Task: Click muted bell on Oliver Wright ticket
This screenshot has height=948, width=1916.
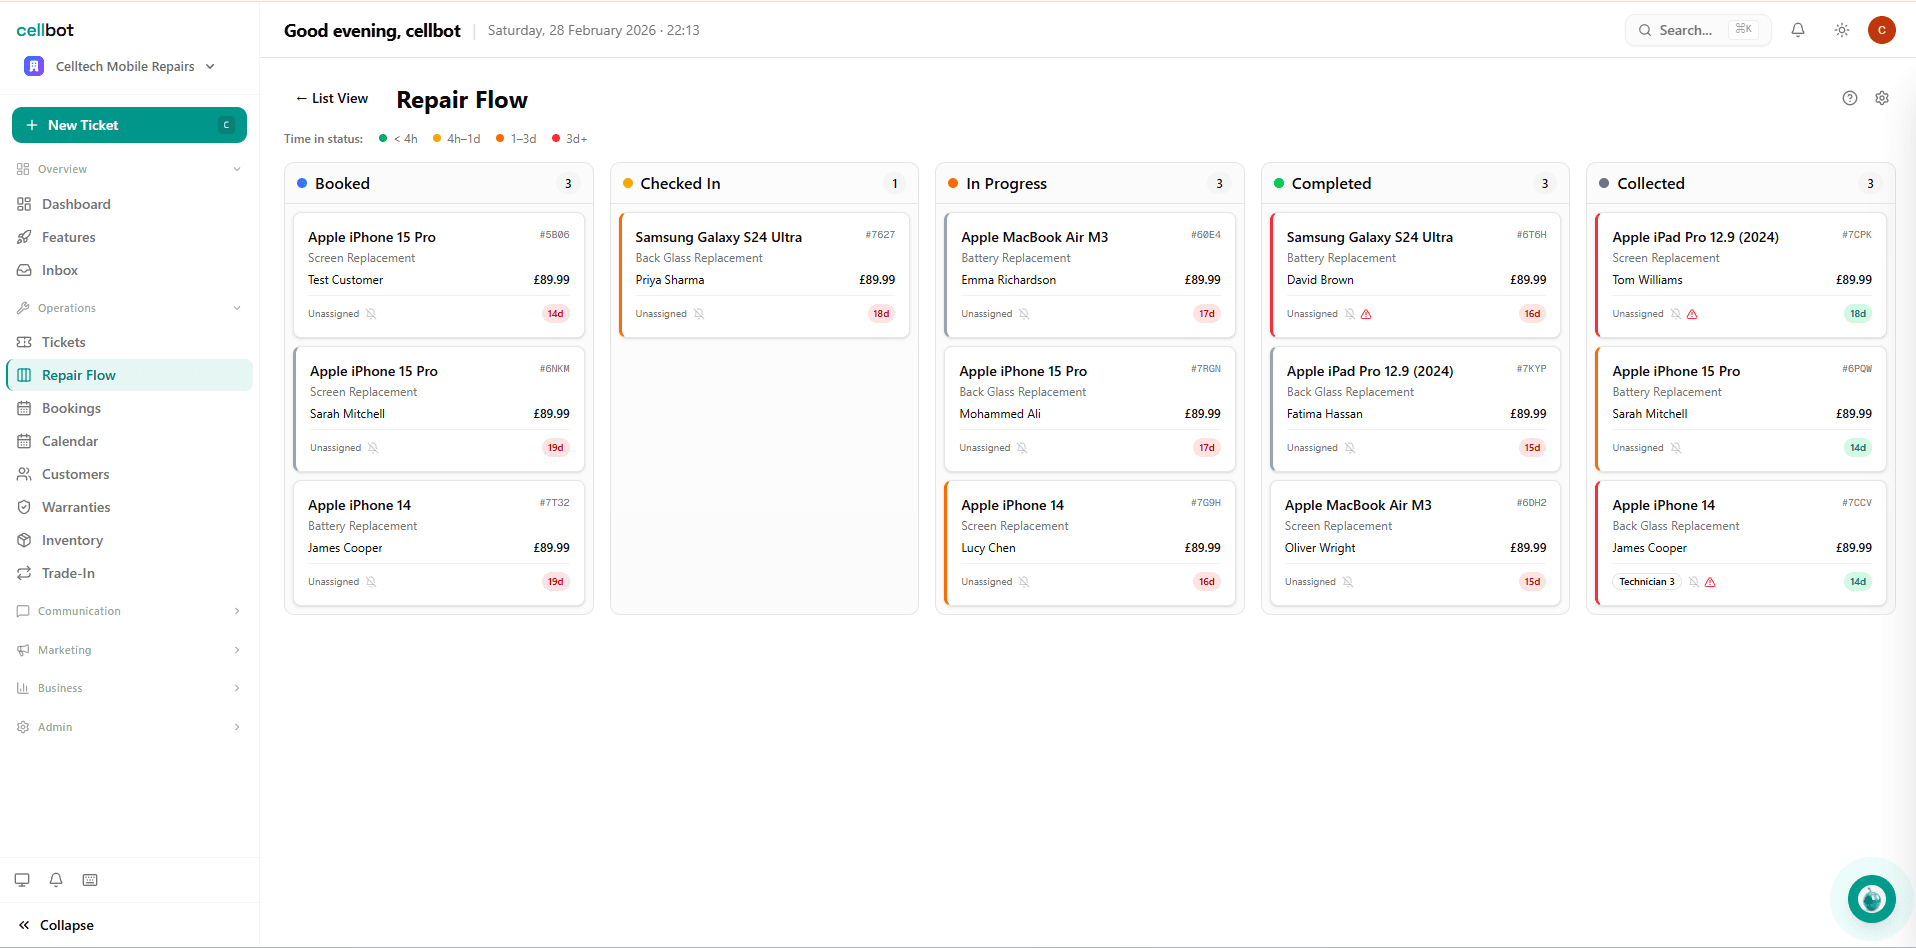Action: point(1348,582)
